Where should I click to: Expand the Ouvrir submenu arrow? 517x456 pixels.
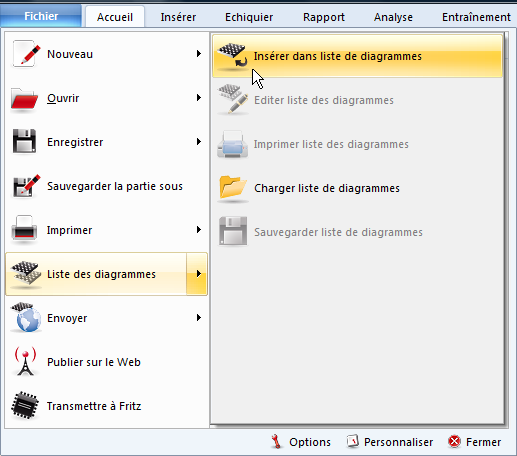(199, 98)
